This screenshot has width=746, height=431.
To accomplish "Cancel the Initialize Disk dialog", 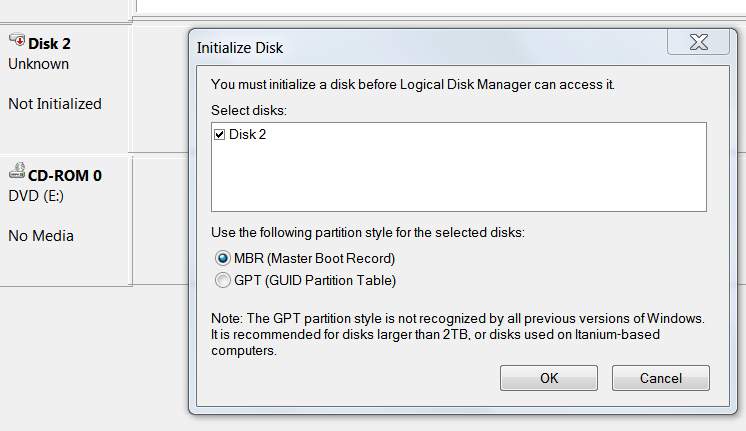I will pyautogui.click(x=660, y=378).
